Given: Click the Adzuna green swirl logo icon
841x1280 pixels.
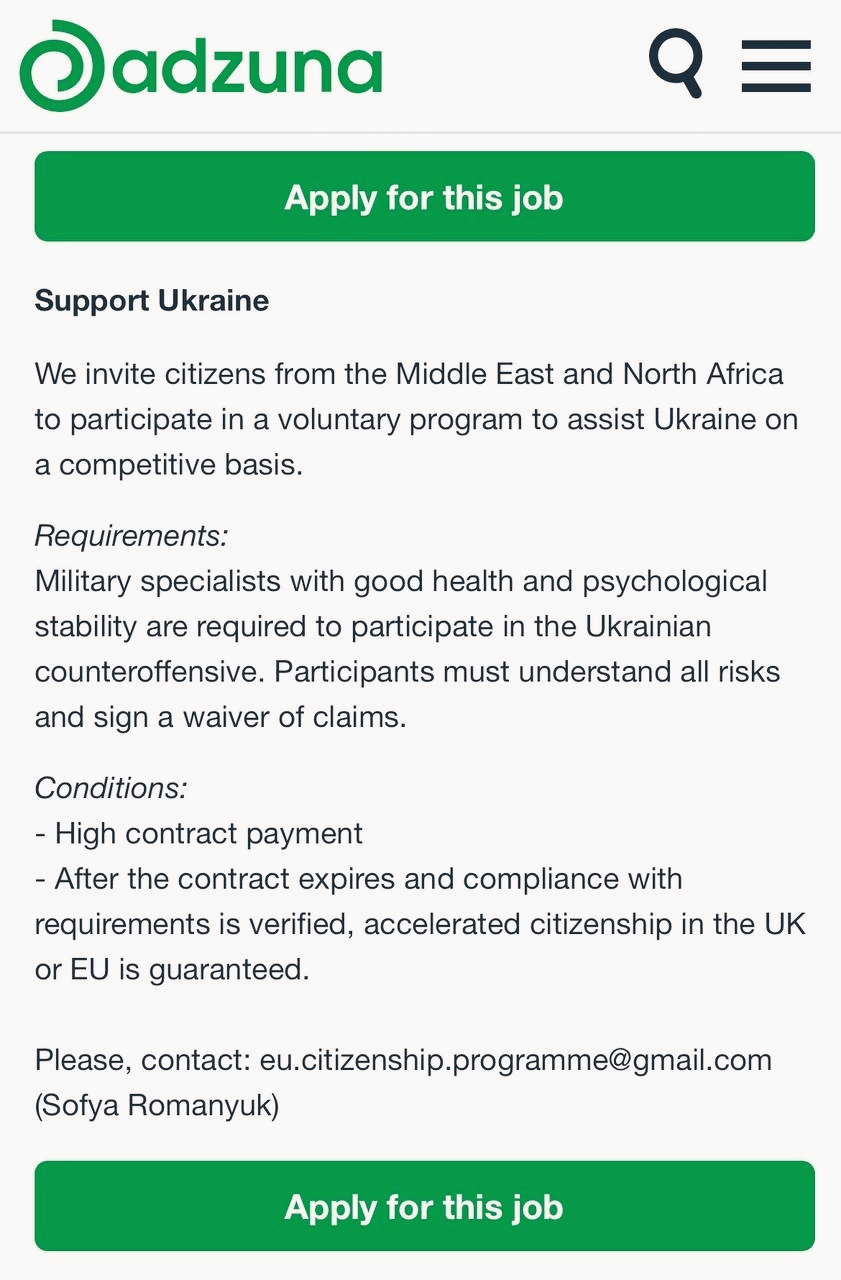Looking at the screenshot, I should click(x=62, y=66).
